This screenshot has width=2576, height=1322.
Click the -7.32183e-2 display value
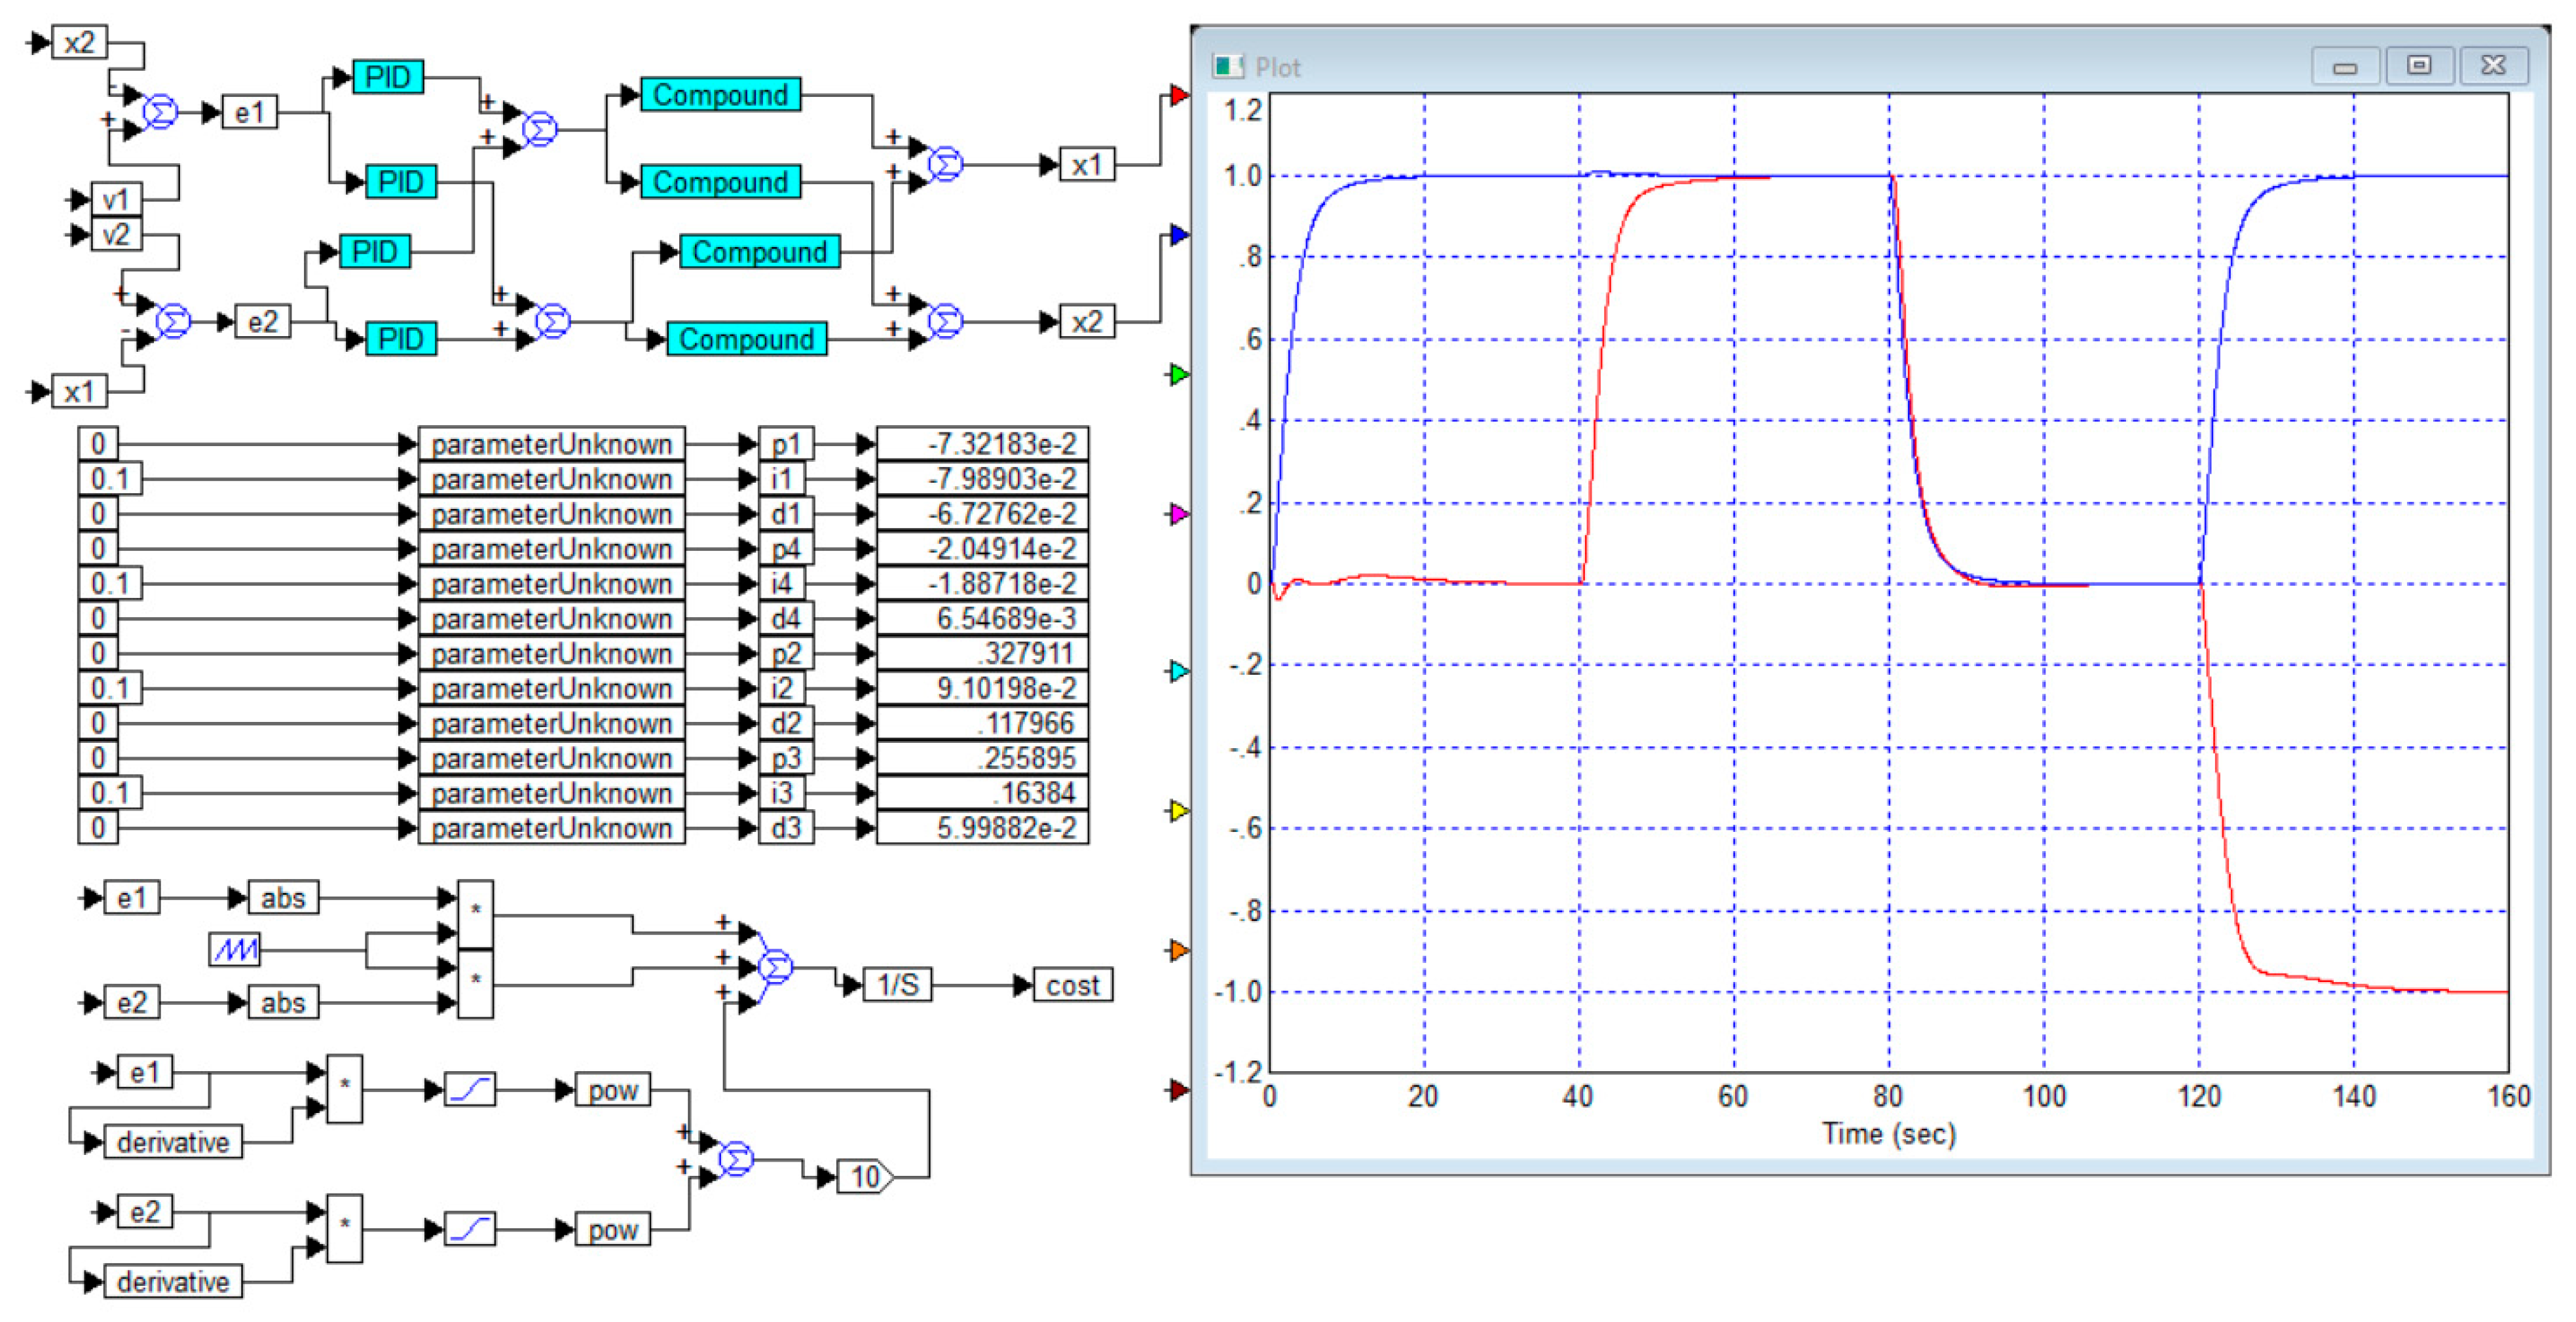(982, 443)
